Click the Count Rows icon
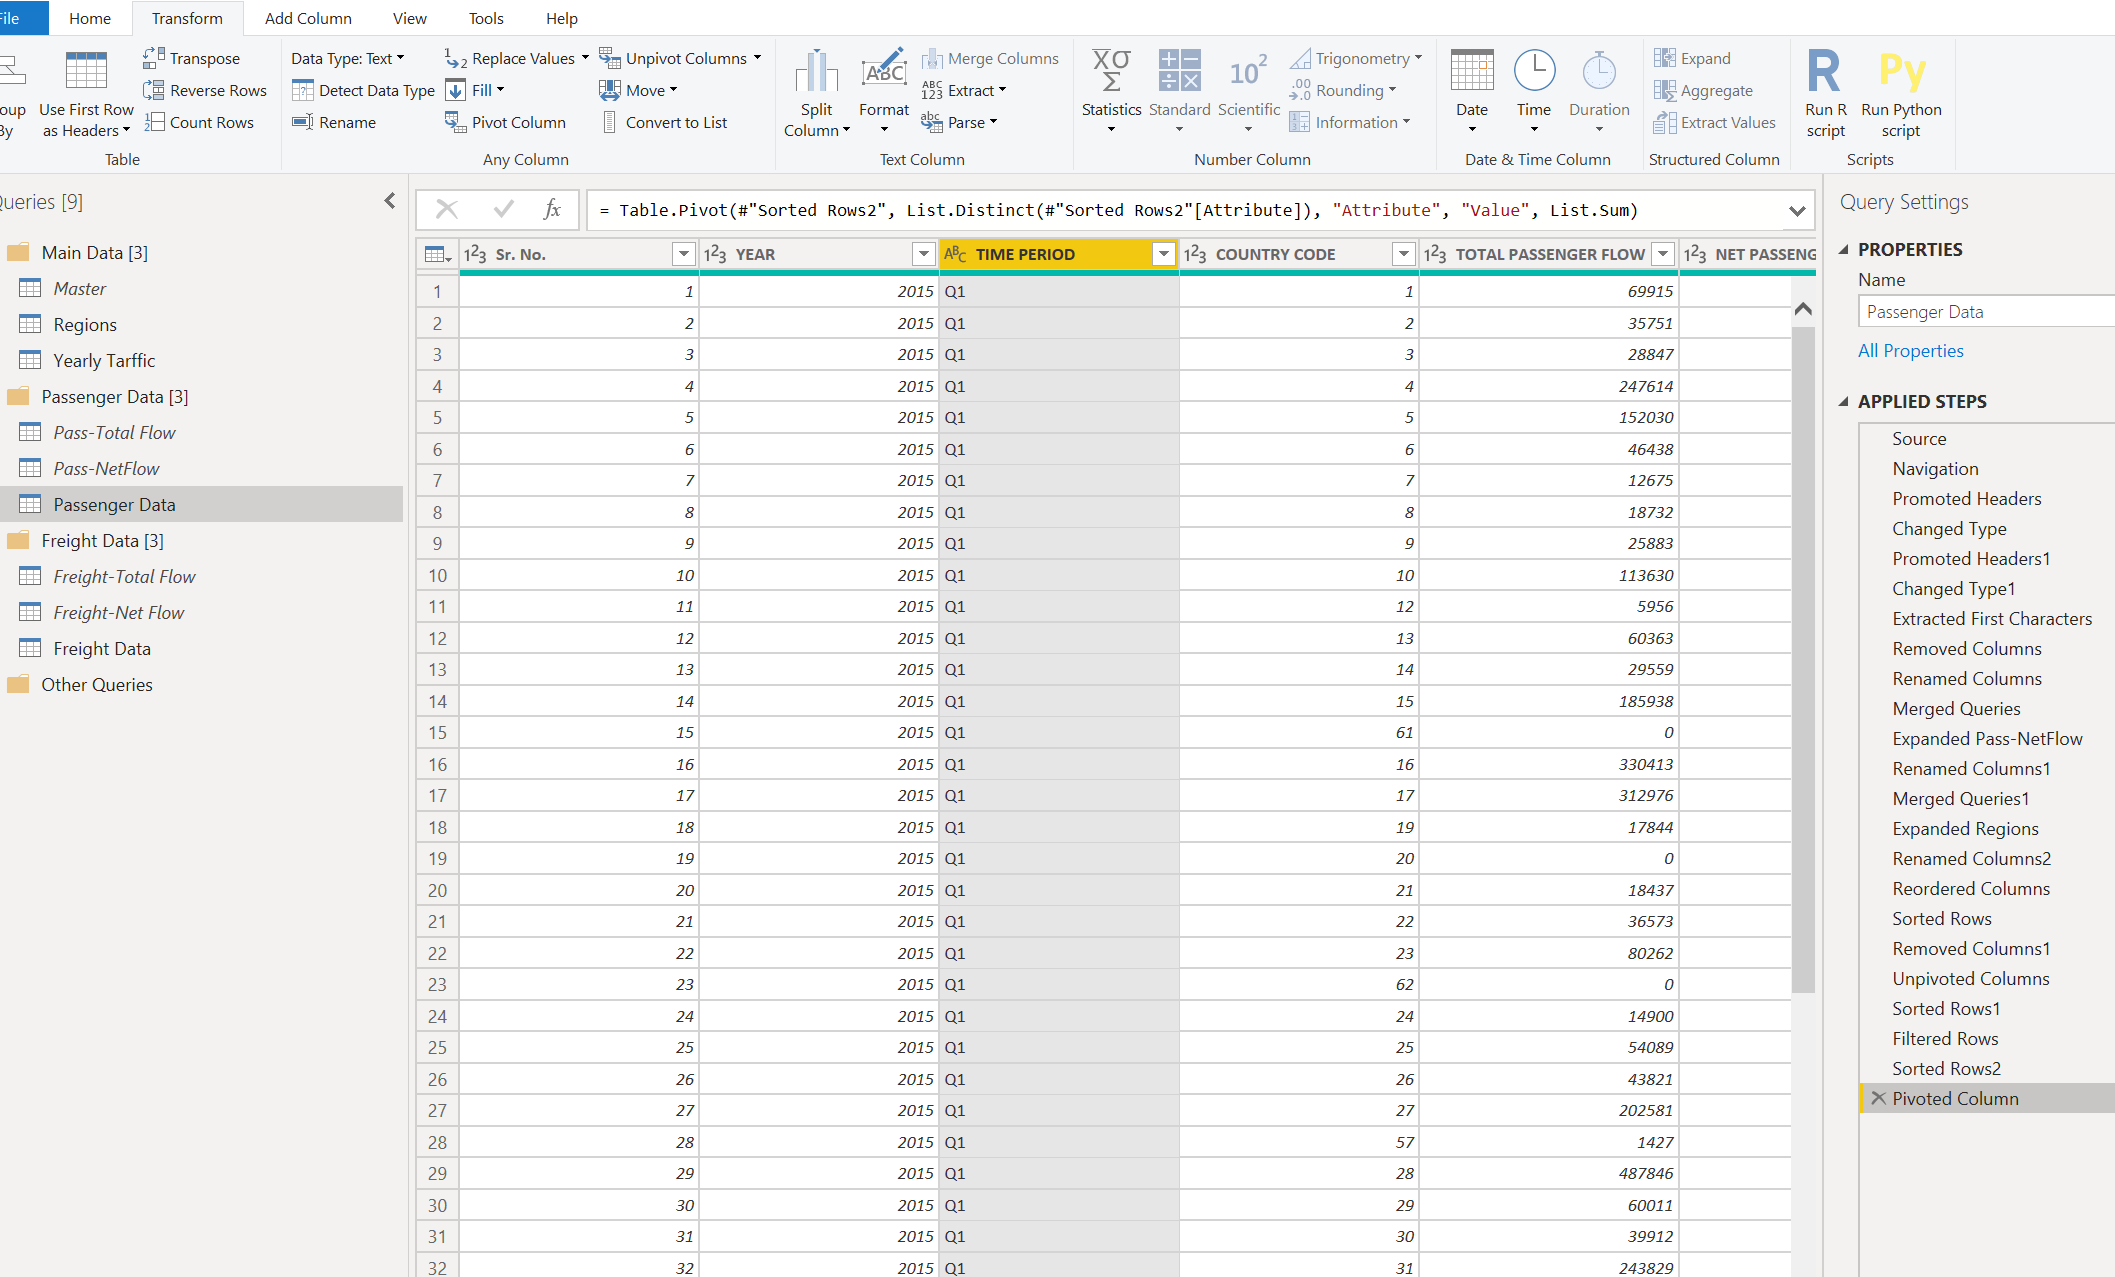Image resolution: width=2115 pixels, height=1277 pixels. point(153,122)
